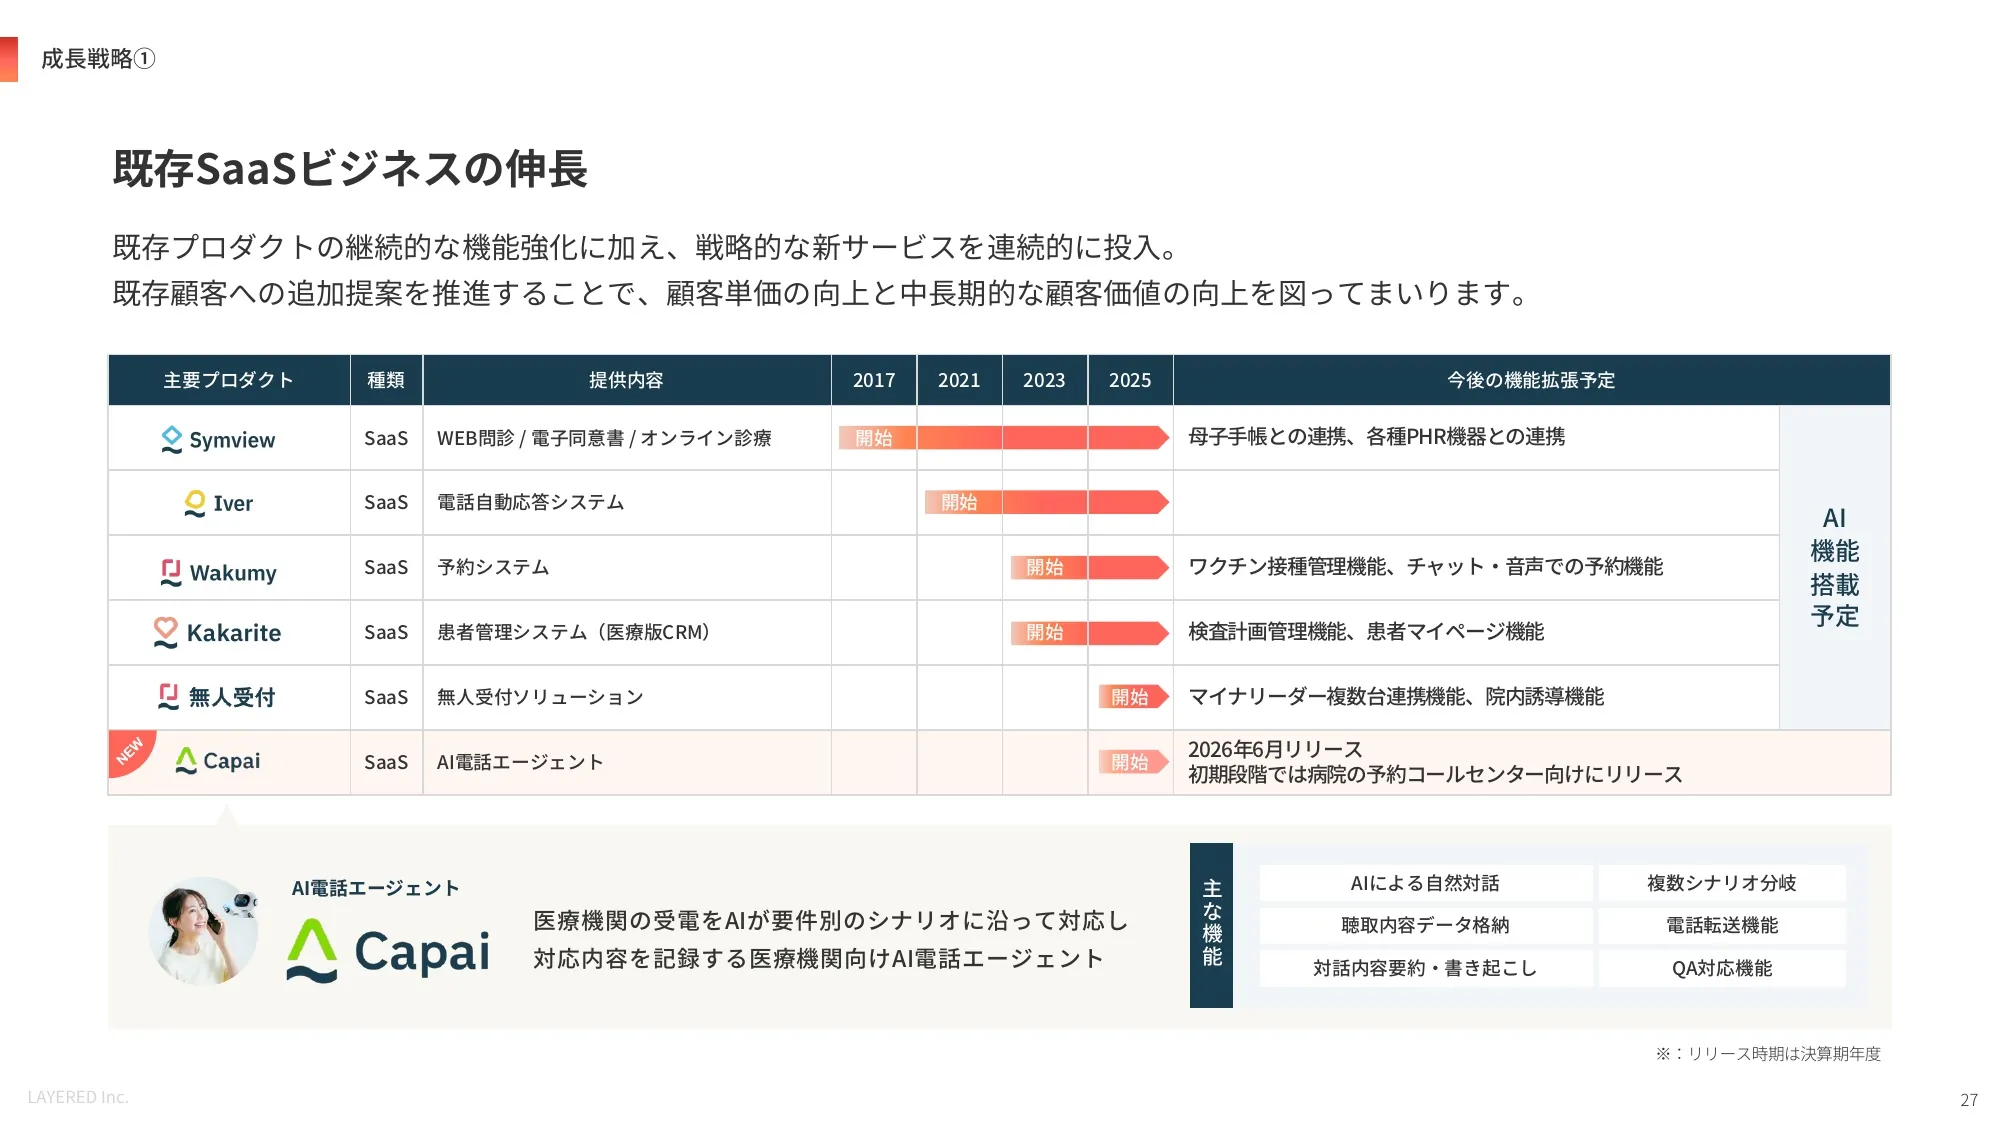Click the slide title 既存SaaSビジネスの伸長
Image resolution: width=2000 pixels, height=1125 pixels.
click(350, 168)
